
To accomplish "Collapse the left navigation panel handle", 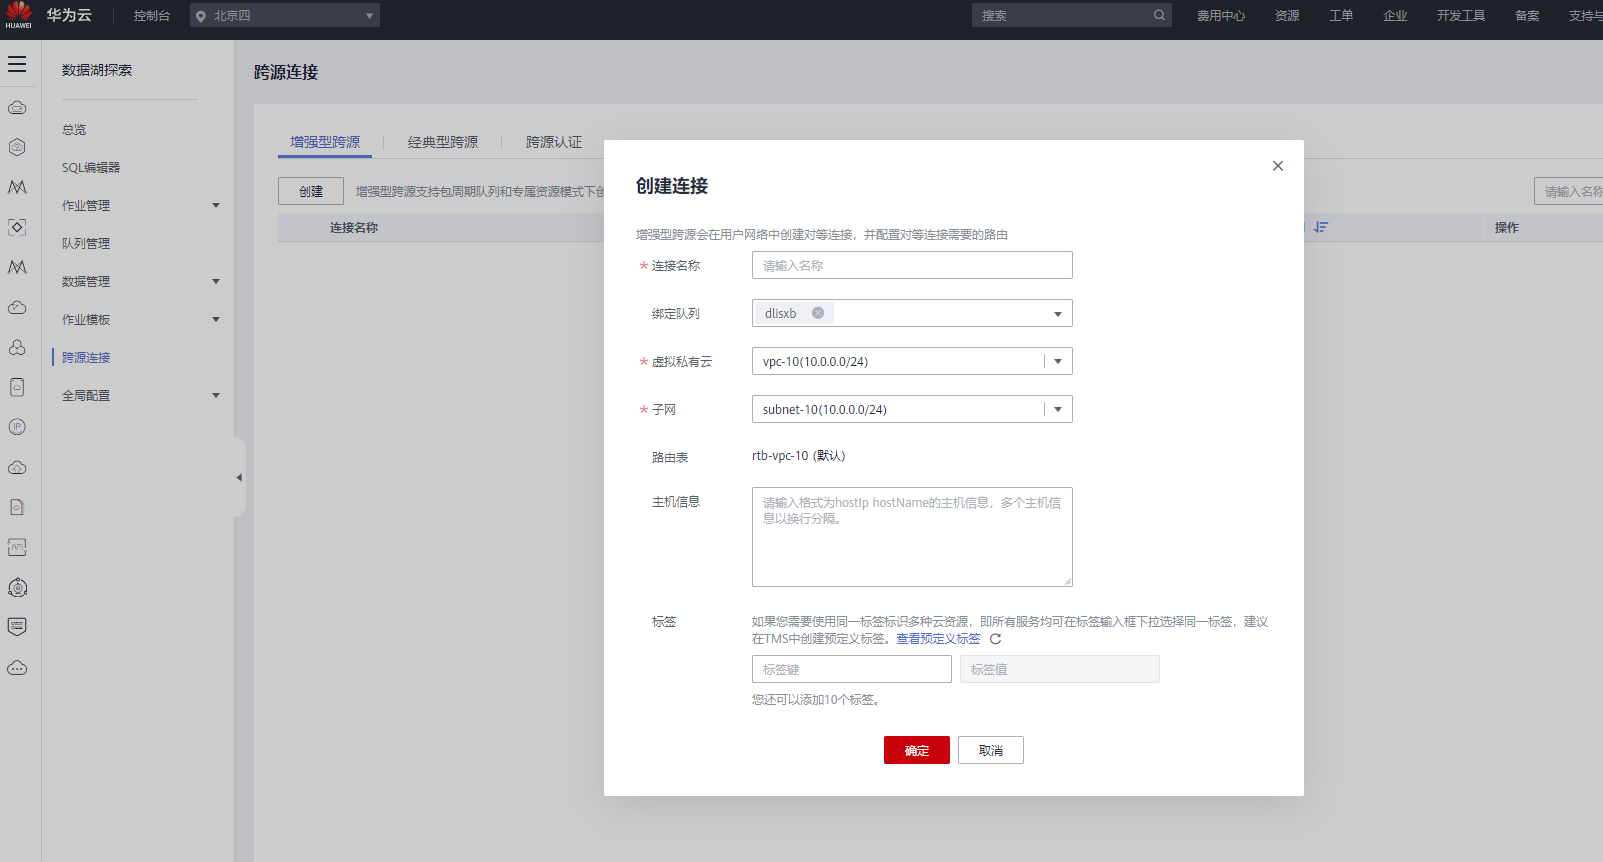I will (x=239, y=477).
